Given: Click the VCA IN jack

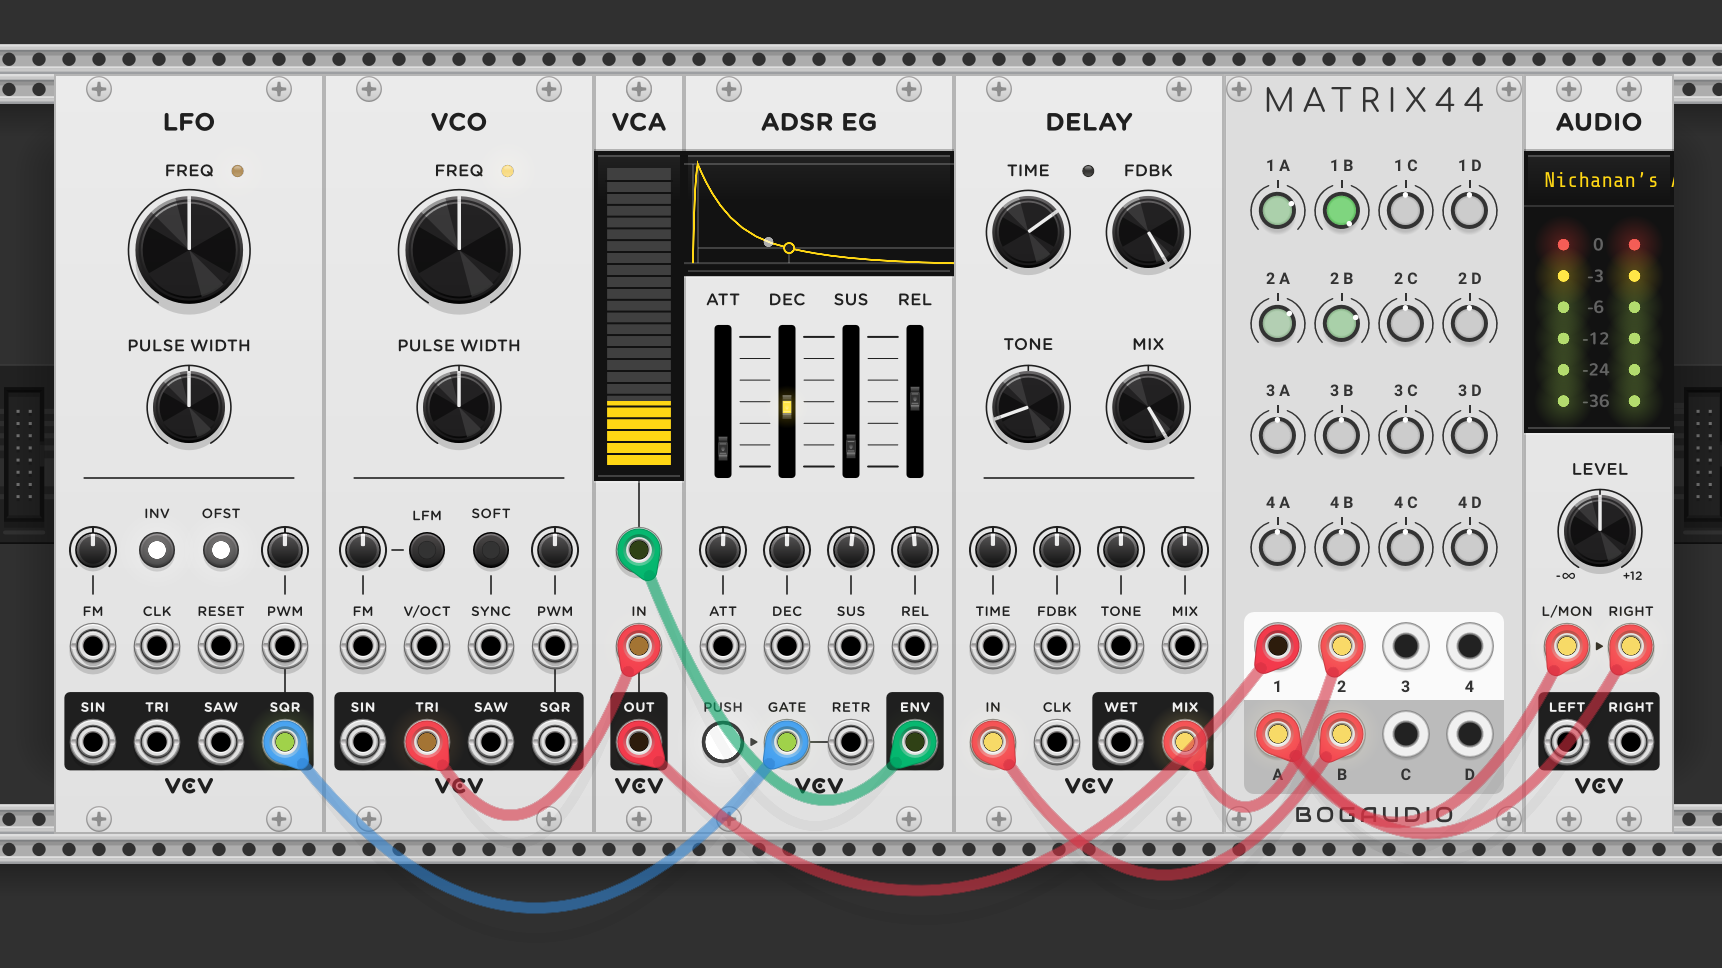Looking at the screenshot, I should 639,647.
